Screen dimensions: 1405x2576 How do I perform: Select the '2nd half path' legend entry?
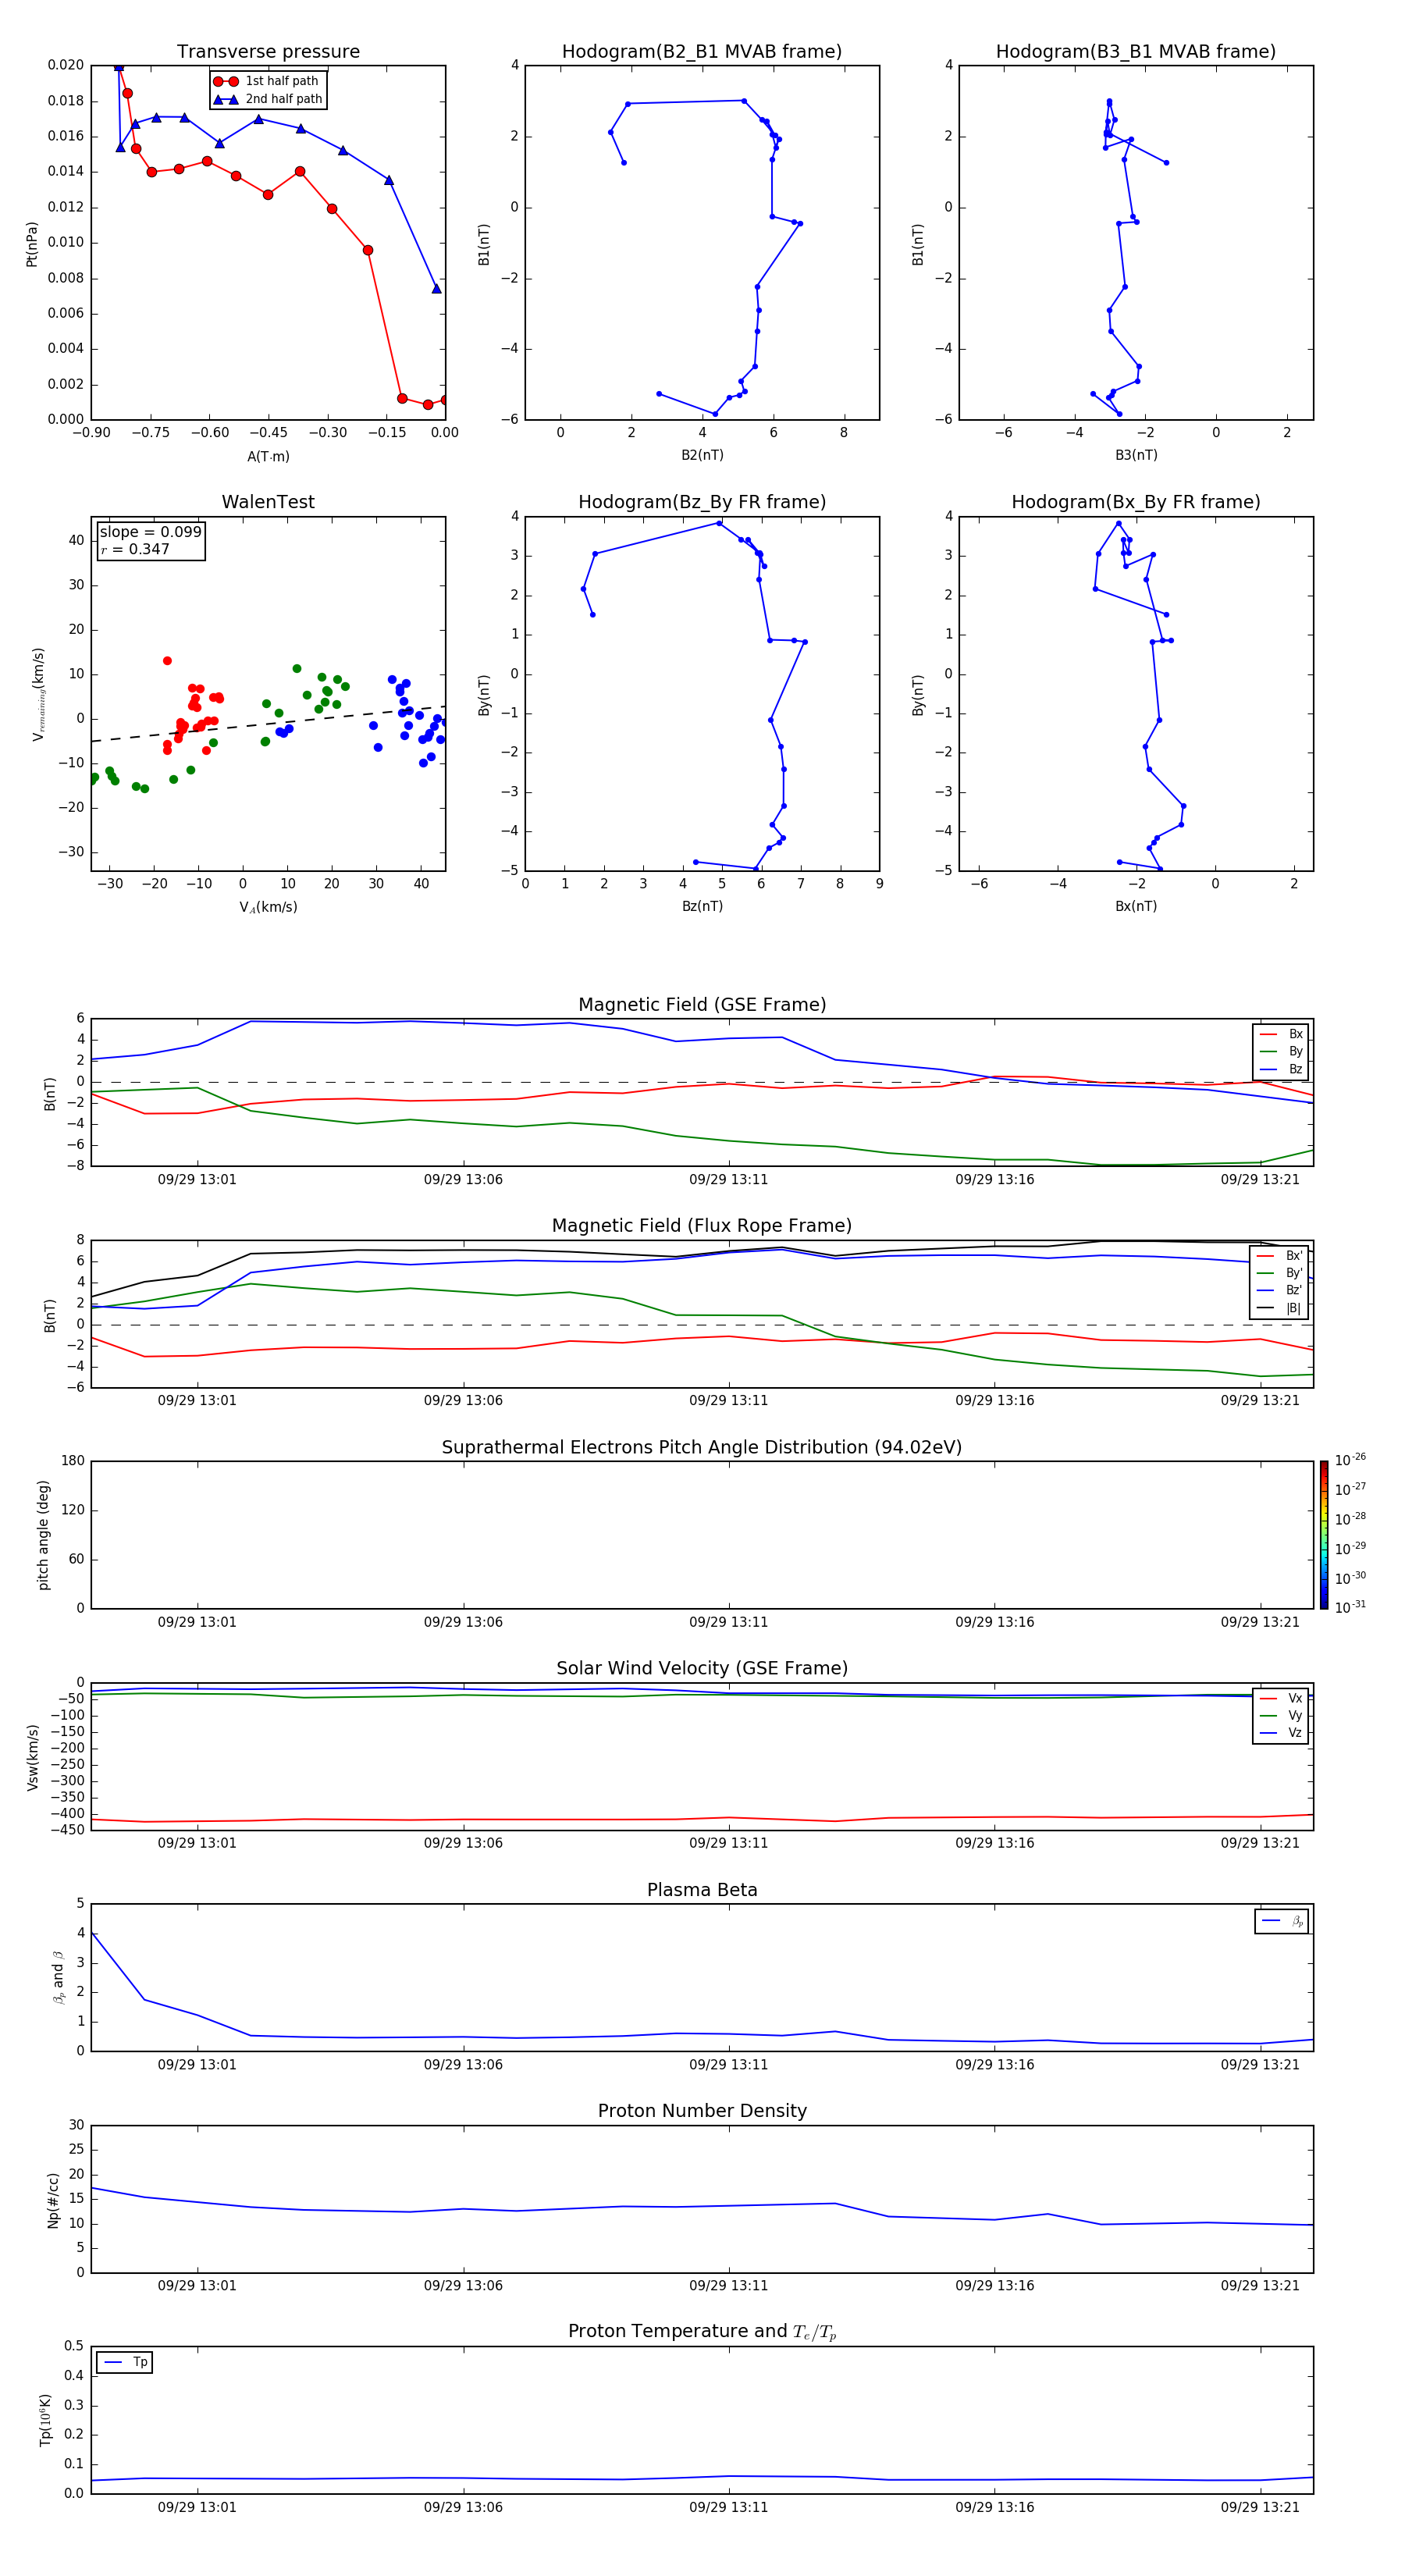coord(267,99)
